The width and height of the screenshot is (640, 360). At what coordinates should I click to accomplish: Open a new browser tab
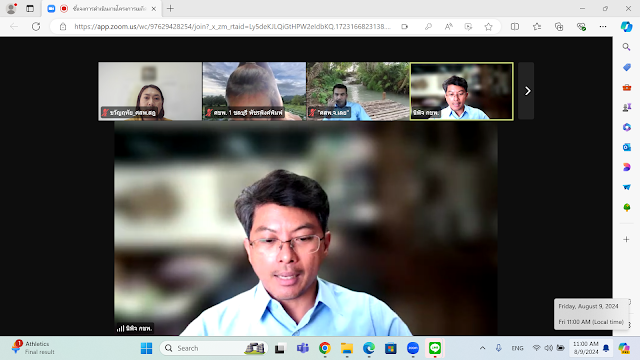coord(170,9)
